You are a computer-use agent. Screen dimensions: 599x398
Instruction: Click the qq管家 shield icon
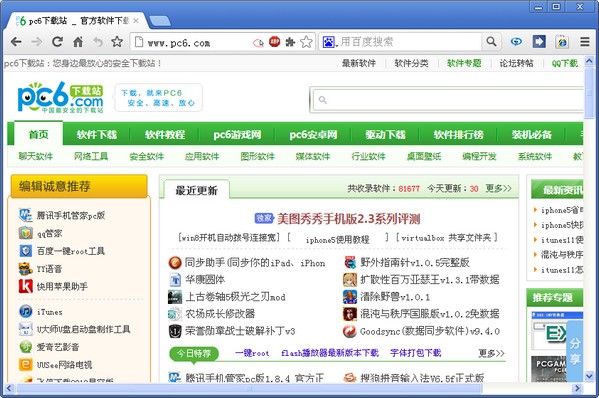click(25, 233)
